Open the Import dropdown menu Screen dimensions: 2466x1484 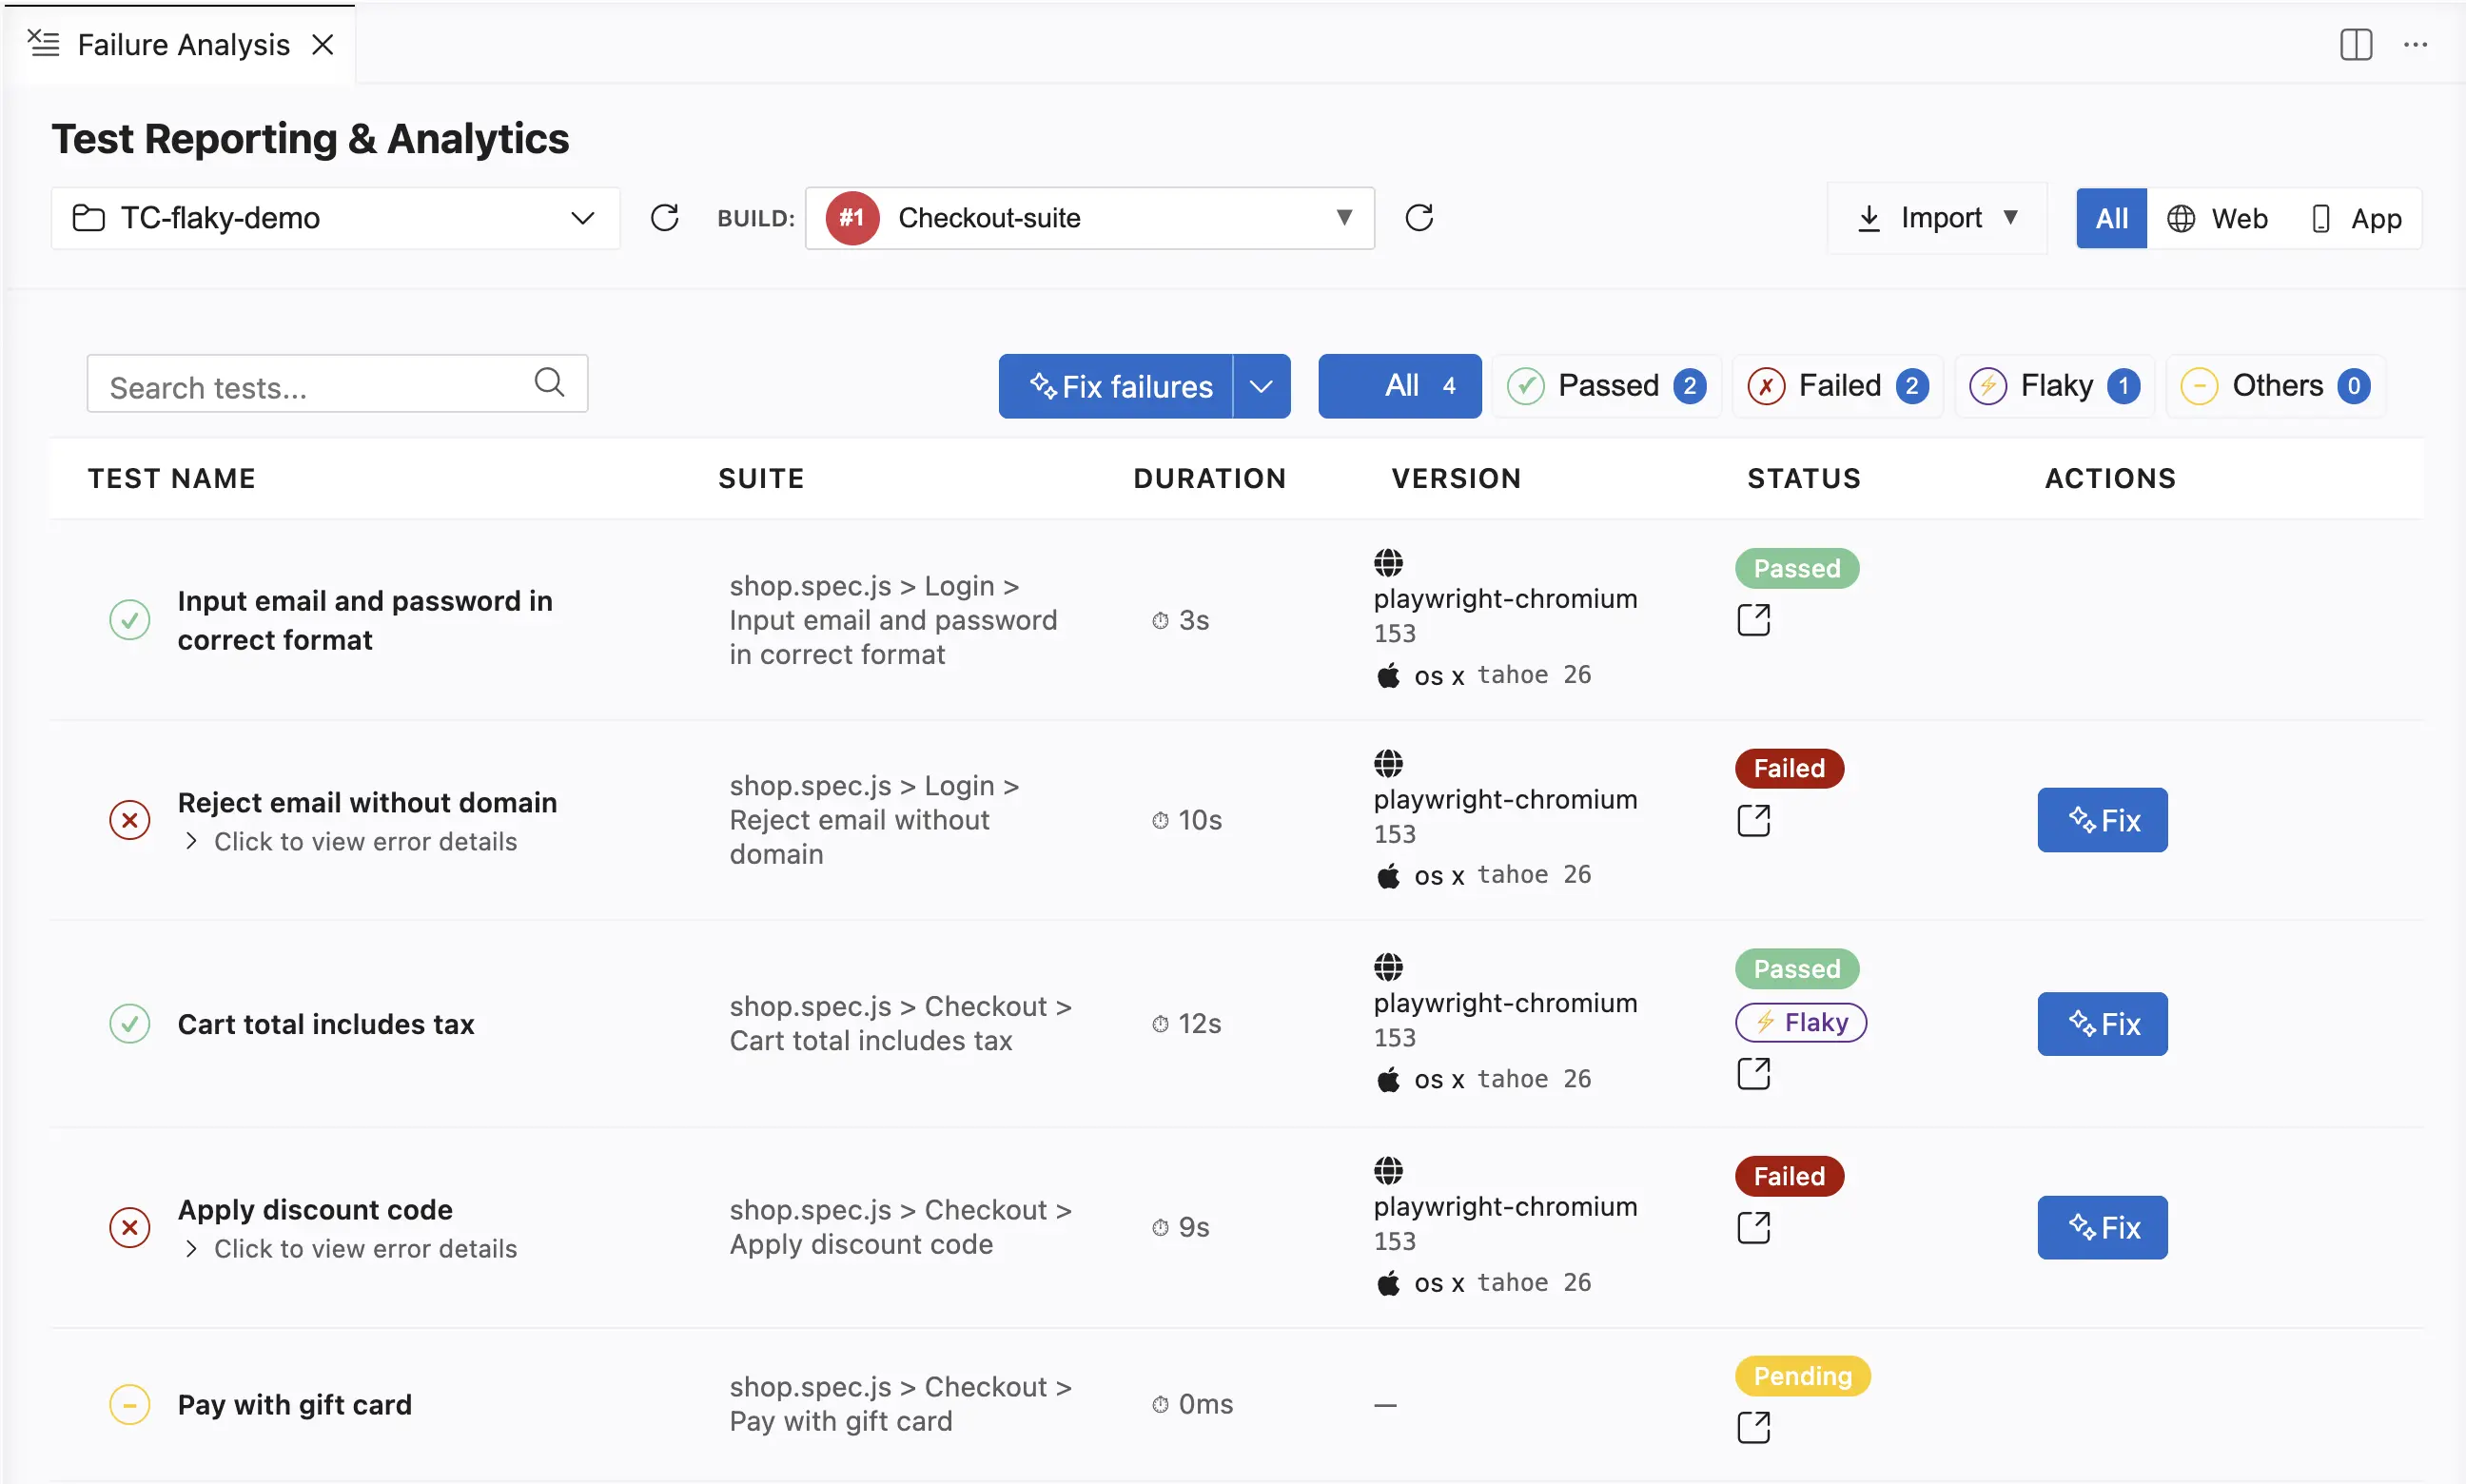tap(1937, 218)
